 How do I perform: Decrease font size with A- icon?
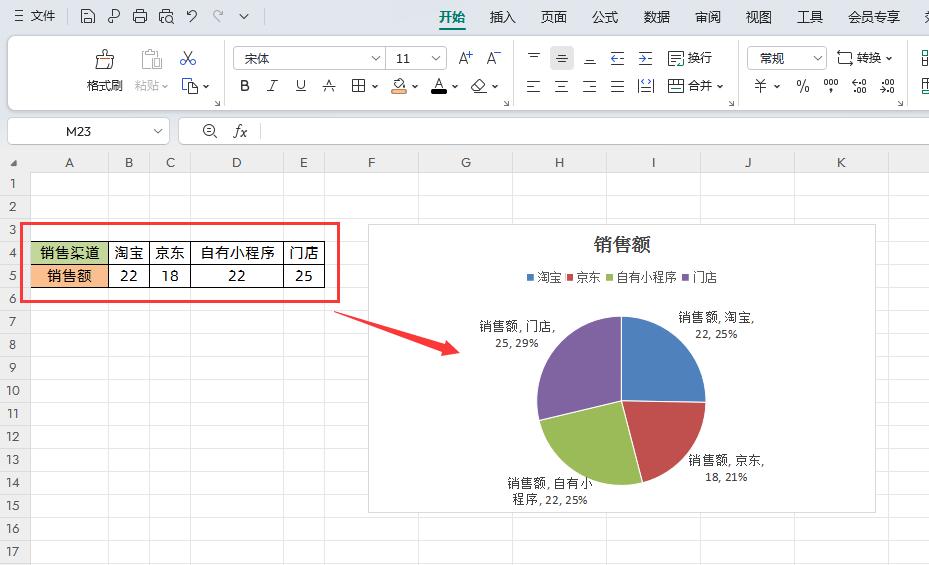click(493, 58)
